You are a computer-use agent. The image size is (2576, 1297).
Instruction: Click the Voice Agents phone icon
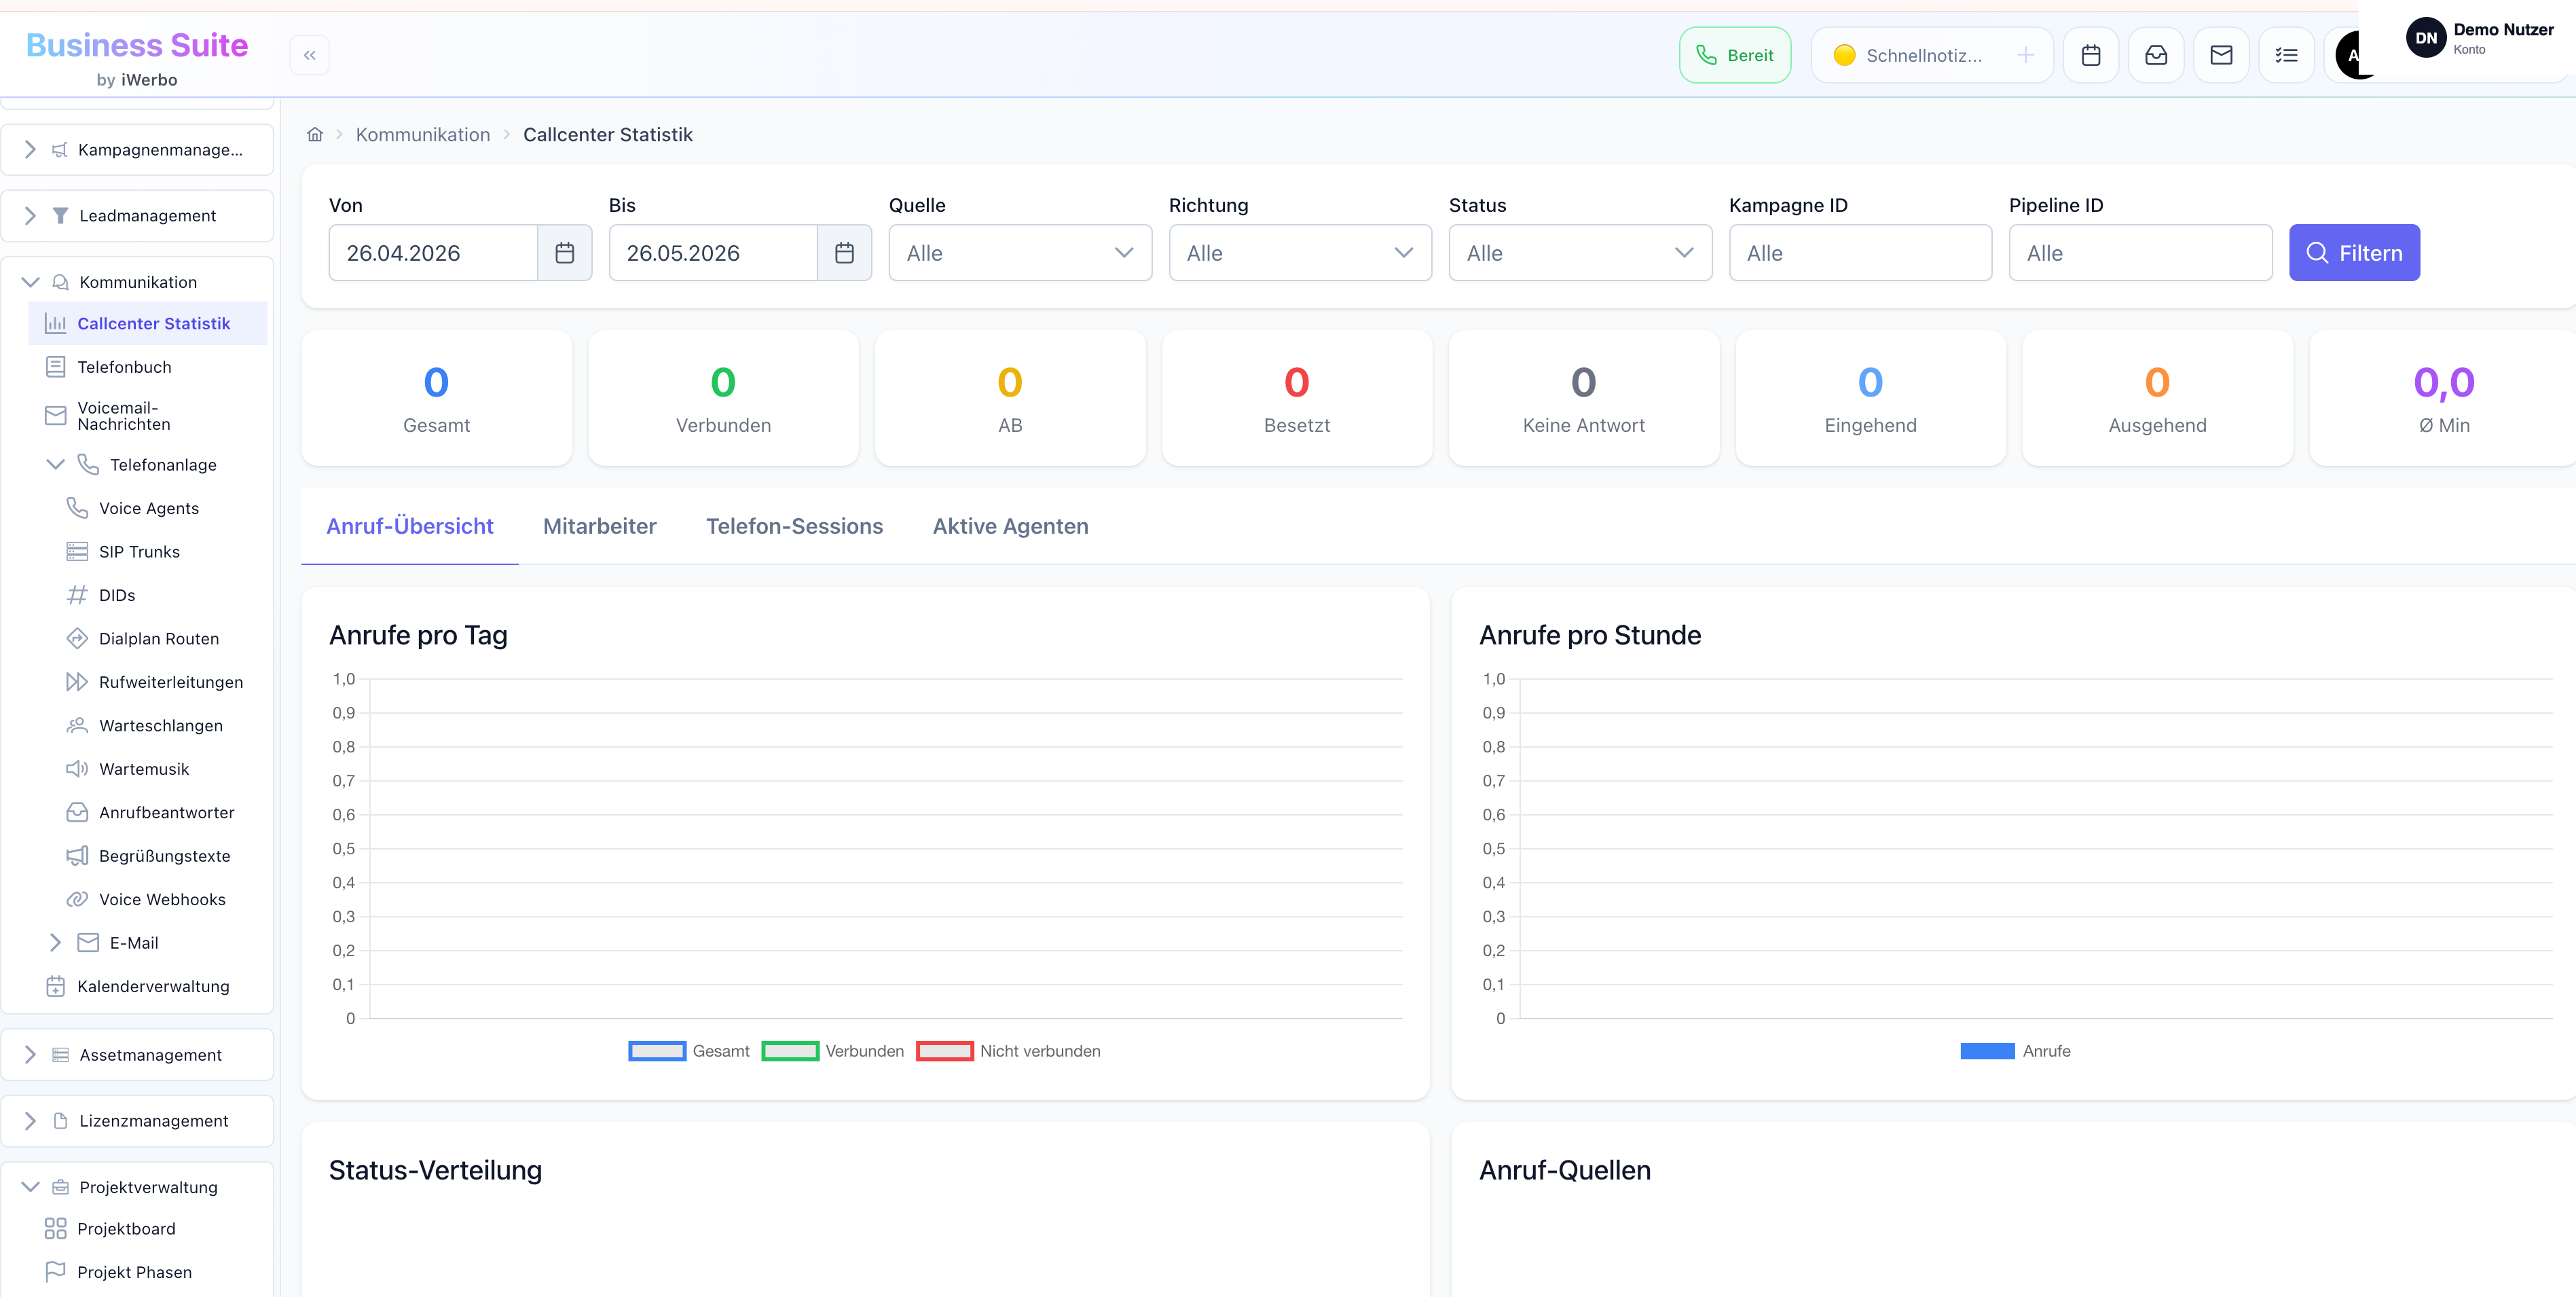point(77,508)
